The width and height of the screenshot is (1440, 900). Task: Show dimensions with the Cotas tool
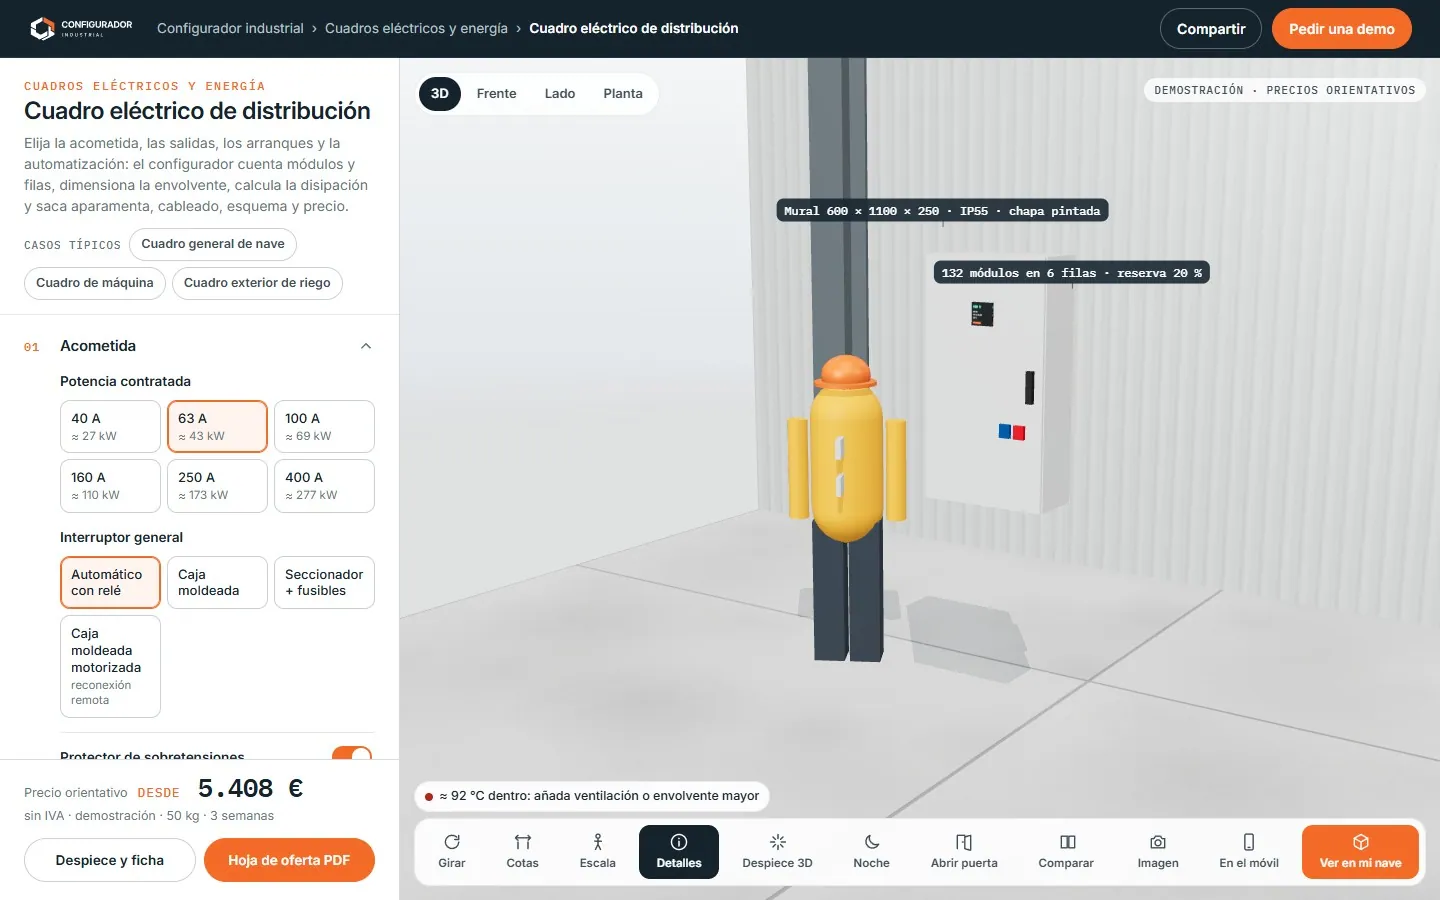pos(522,852)
